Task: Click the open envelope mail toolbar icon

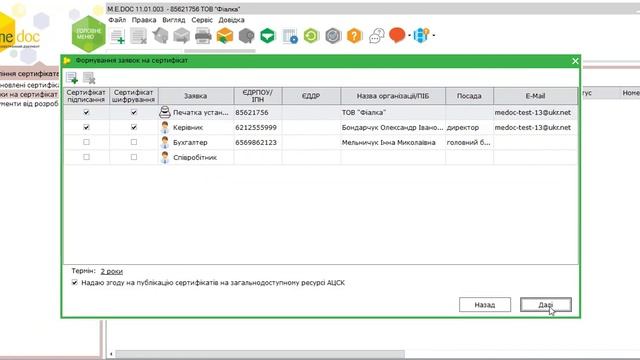Action: [182, 36]
